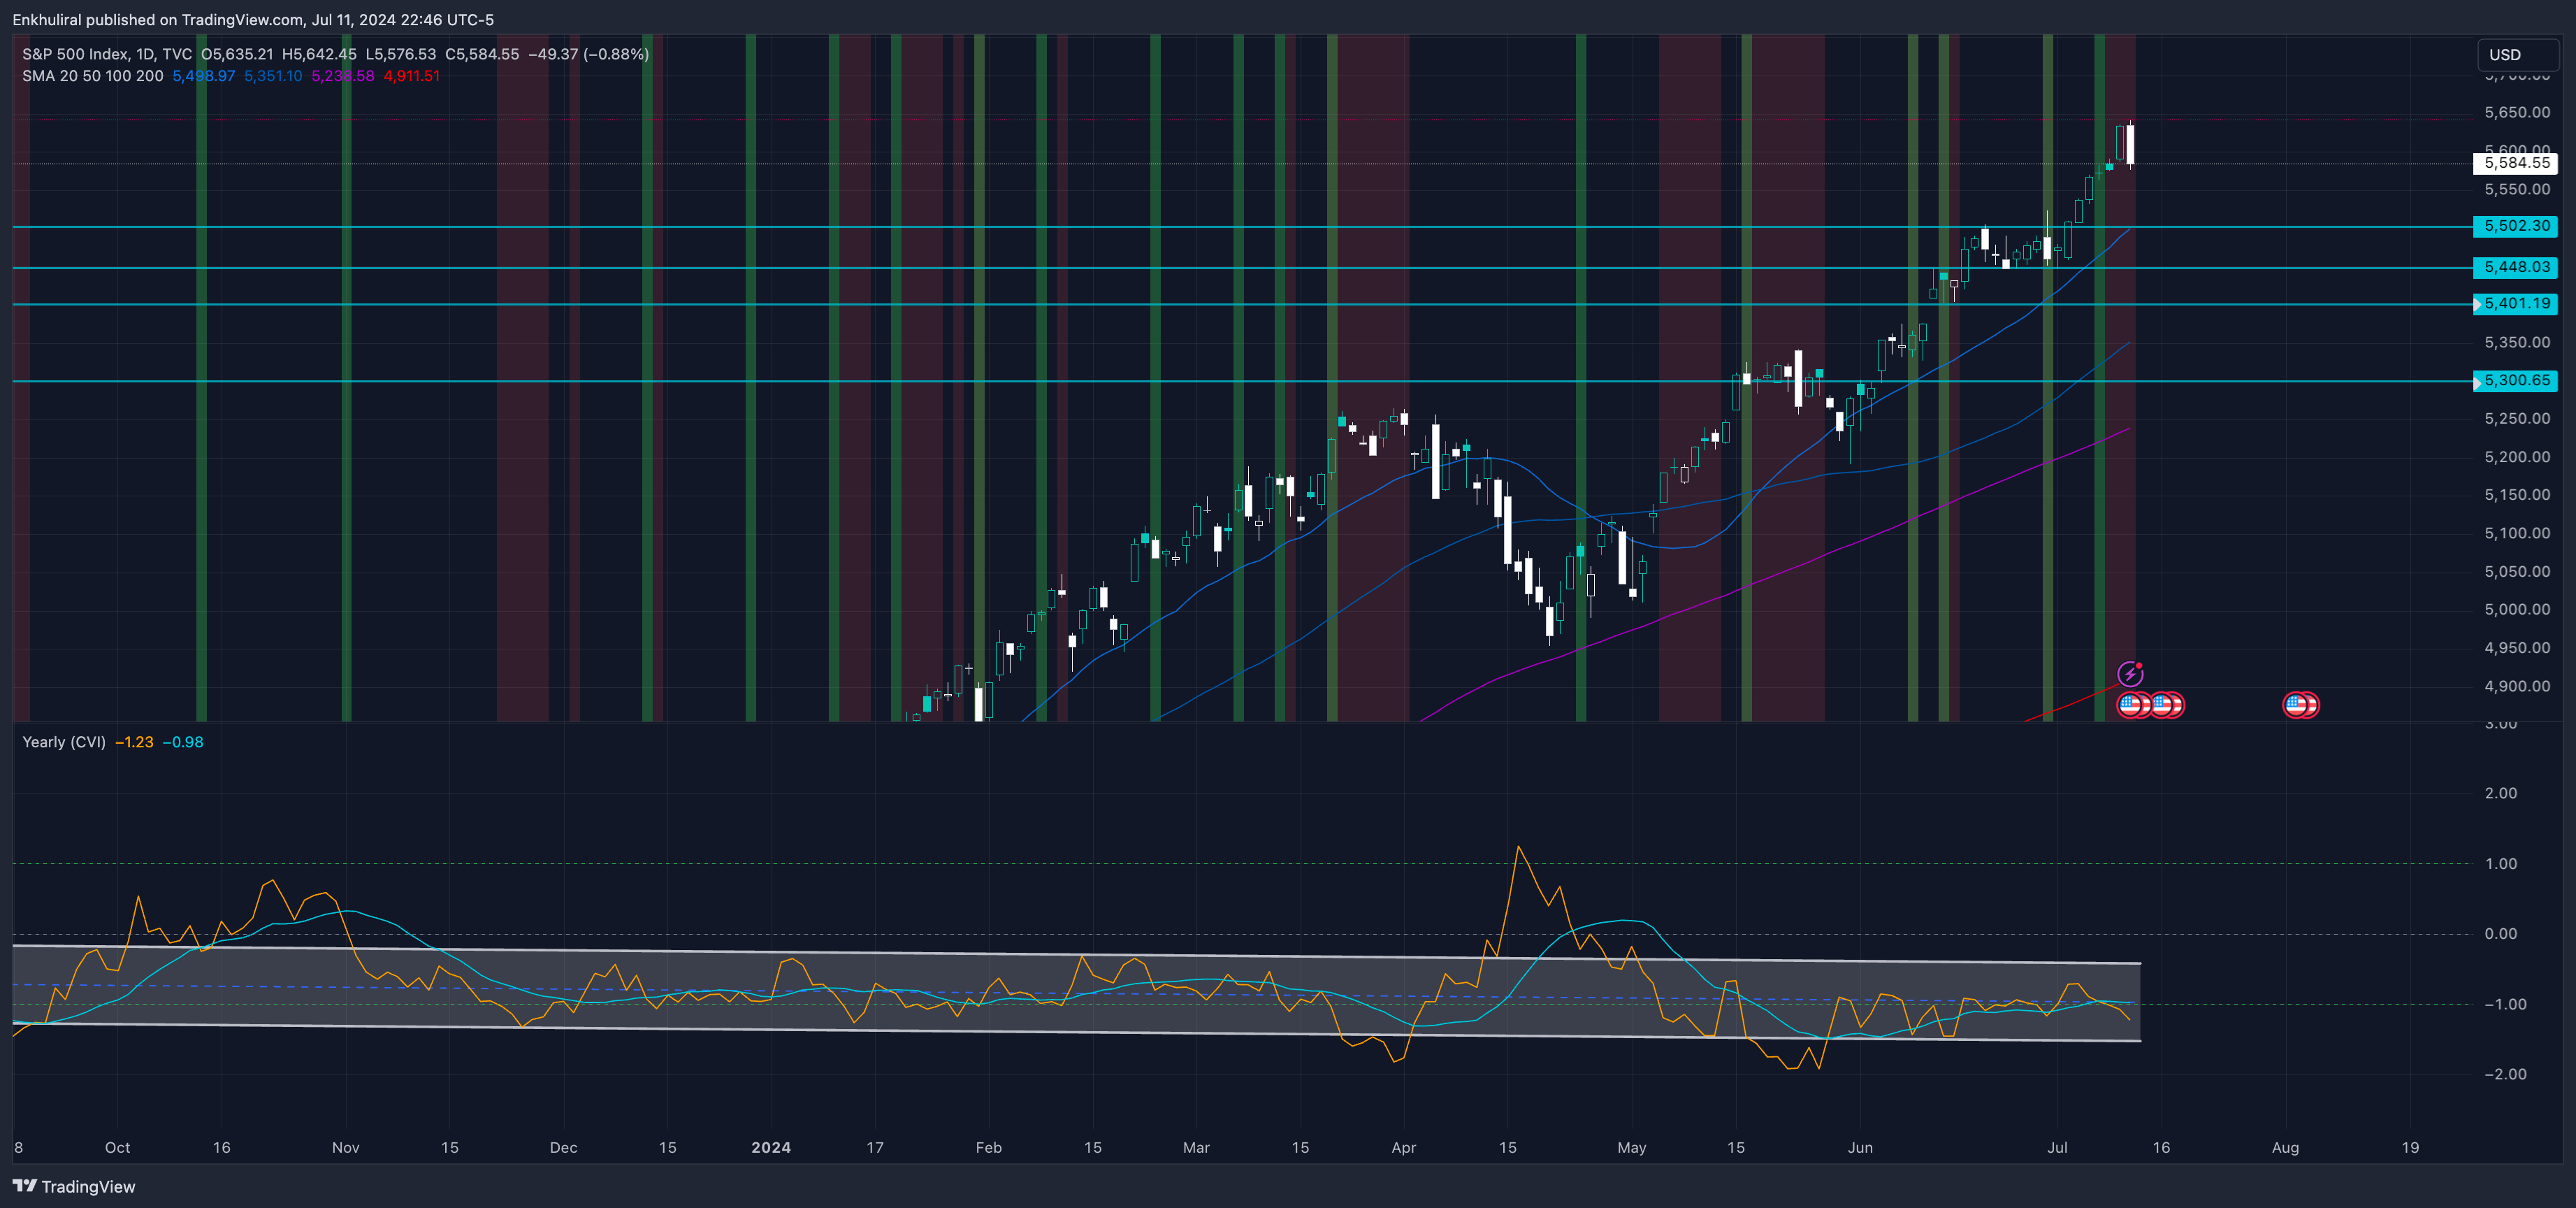Image resolution: width=2576 pixels, height=1208 pixels.
Task: Click the purple lightning bolt event icon
Action: [x=2129, y=674]
